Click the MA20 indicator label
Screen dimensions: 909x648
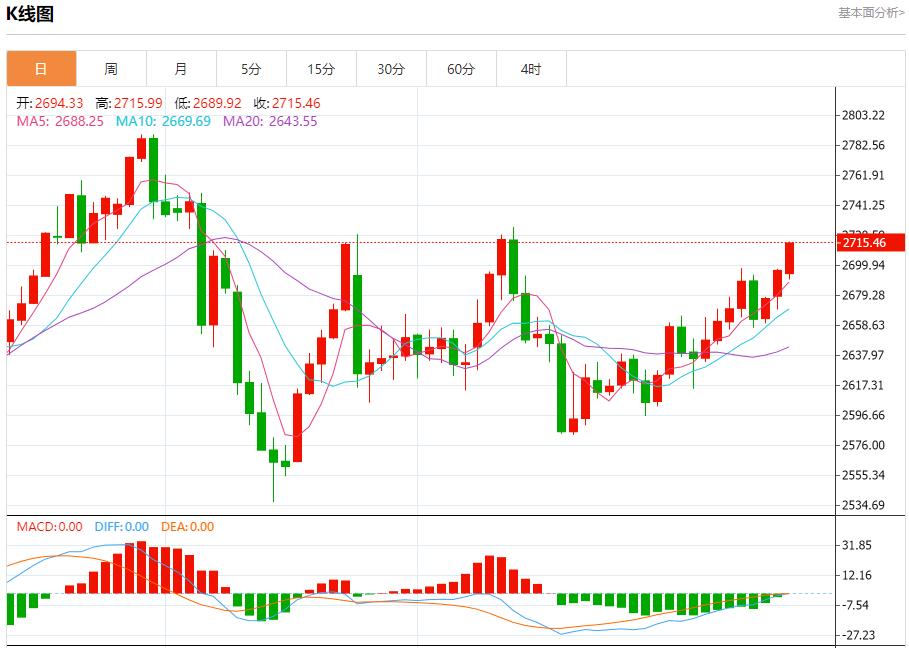click(270, 121)
